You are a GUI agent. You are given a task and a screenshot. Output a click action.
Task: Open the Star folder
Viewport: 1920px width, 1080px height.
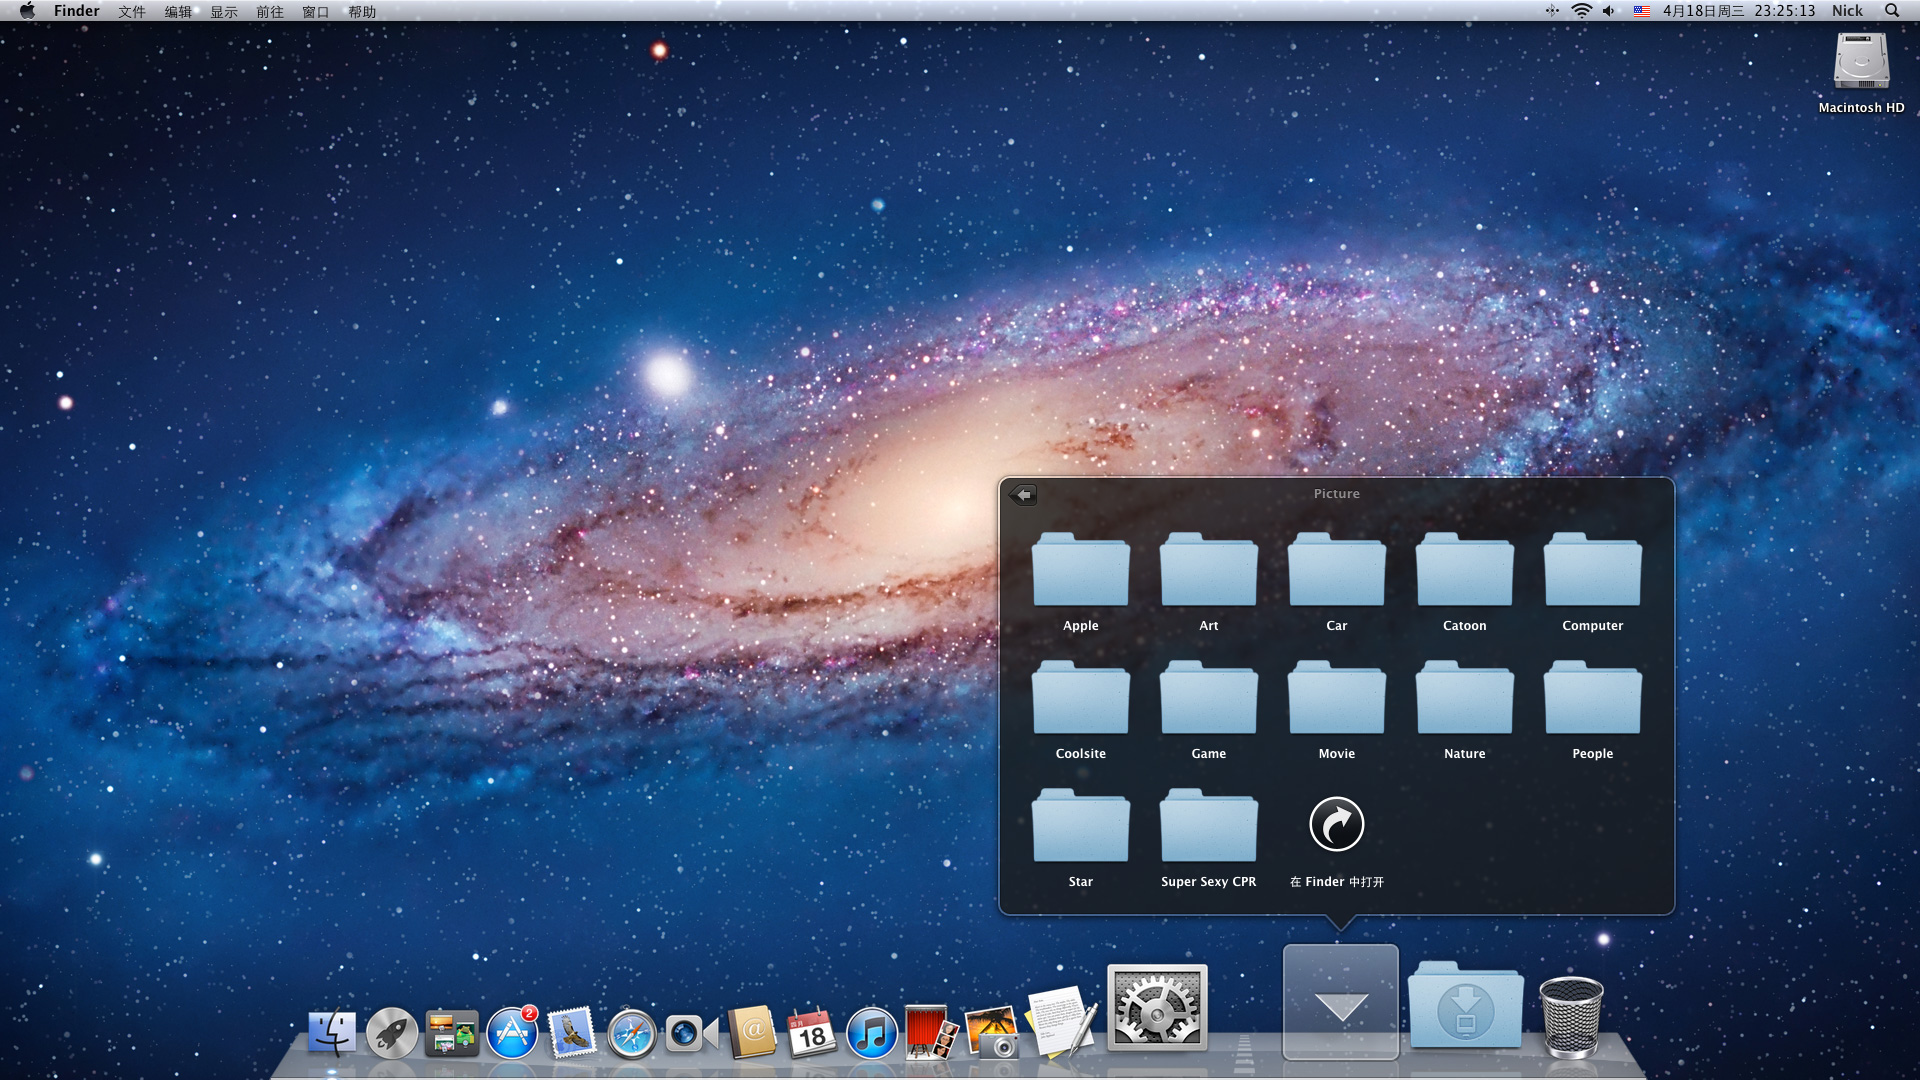click(x=1080, y=826)
